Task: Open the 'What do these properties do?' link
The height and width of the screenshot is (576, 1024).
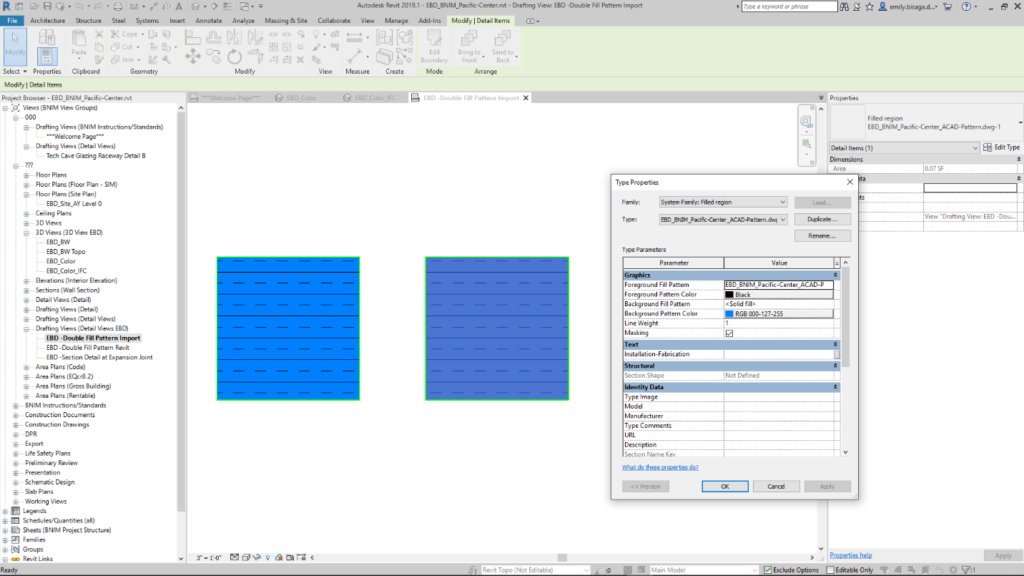Action: pyautogui.click(x=660, y=467)
